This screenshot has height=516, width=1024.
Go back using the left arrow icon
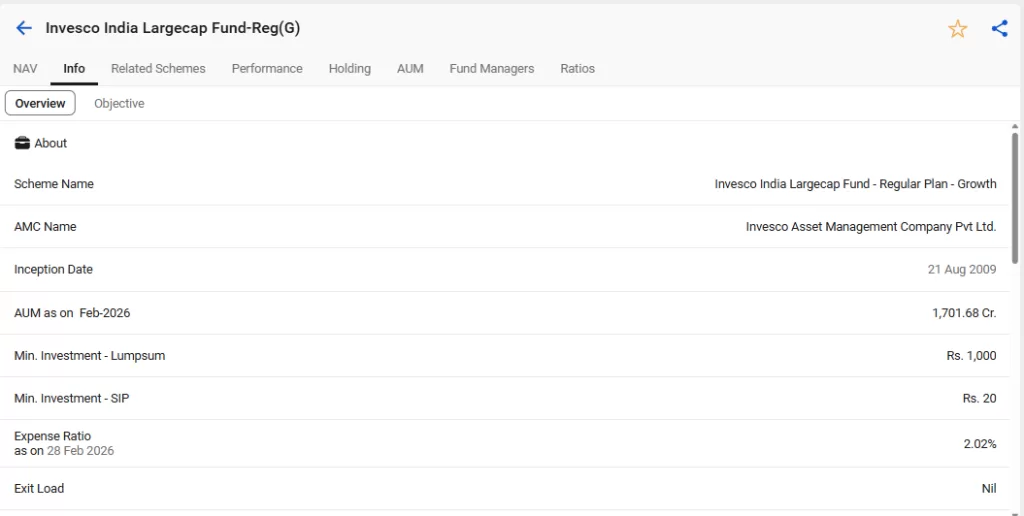tap(24, 28)
